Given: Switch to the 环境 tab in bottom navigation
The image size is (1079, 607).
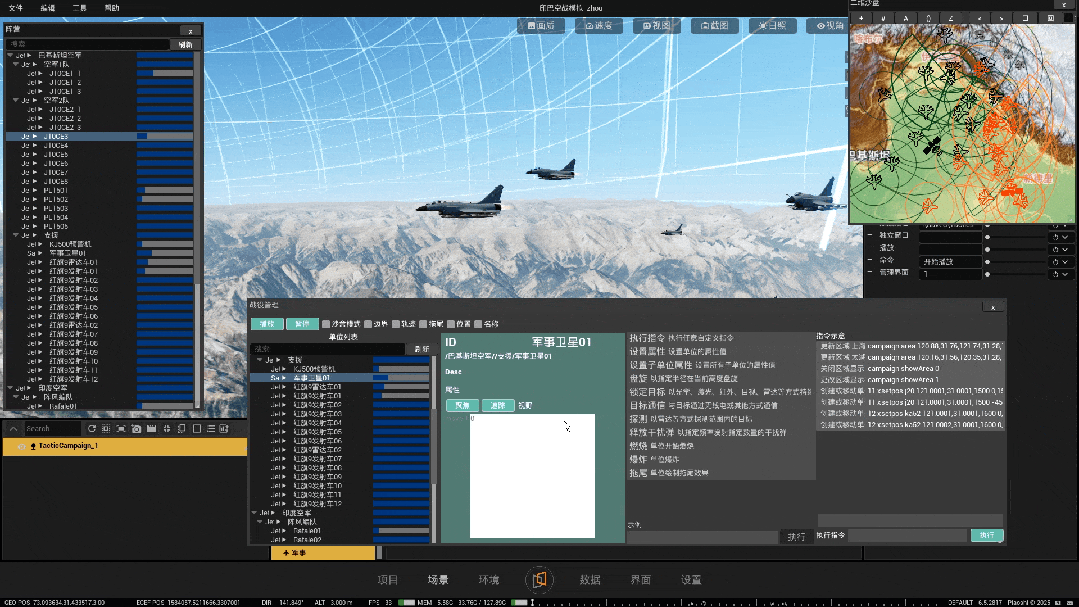Looking at the screenshot, I should pyautogui.click(x=489, y=580).
